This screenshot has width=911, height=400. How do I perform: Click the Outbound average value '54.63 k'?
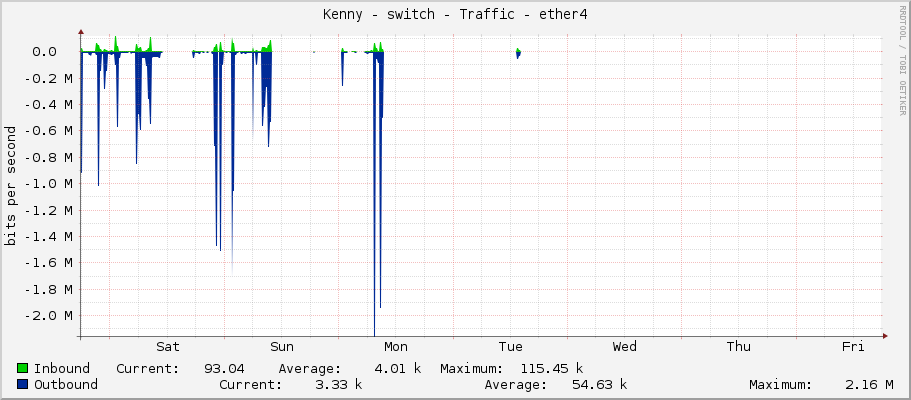(x=599, y=384)
